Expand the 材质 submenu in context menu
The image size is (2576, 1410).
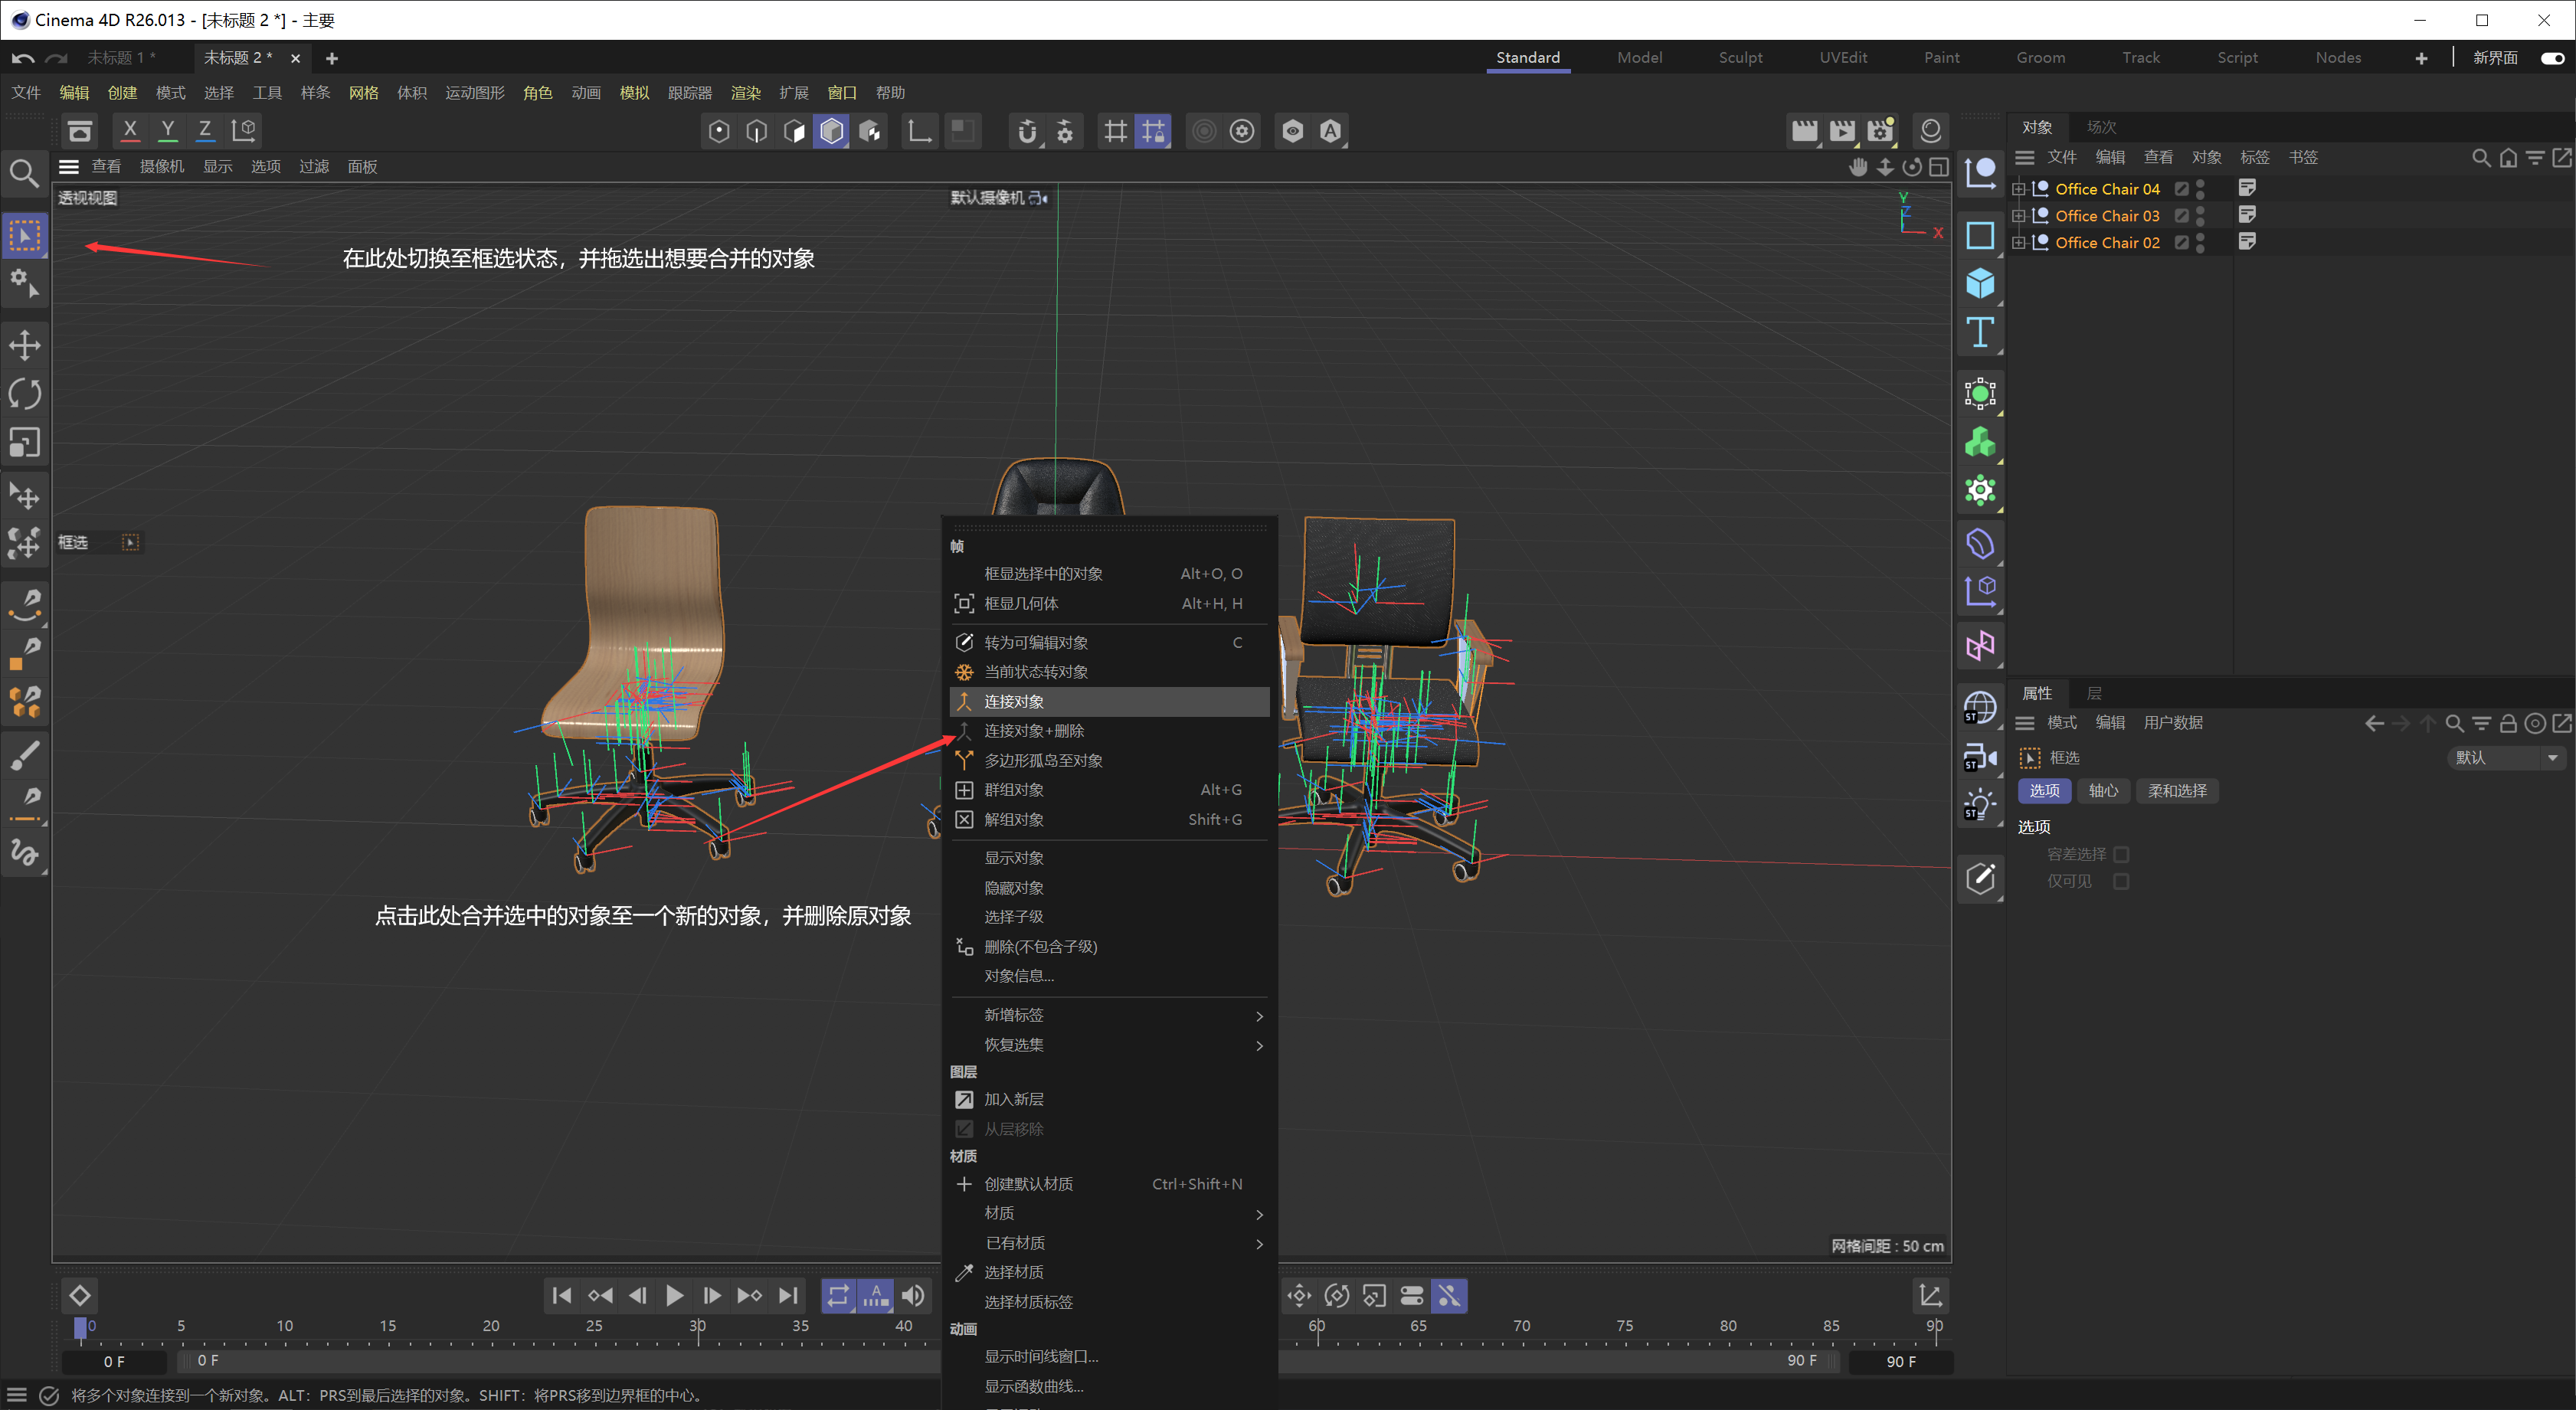point(1108,1213)
